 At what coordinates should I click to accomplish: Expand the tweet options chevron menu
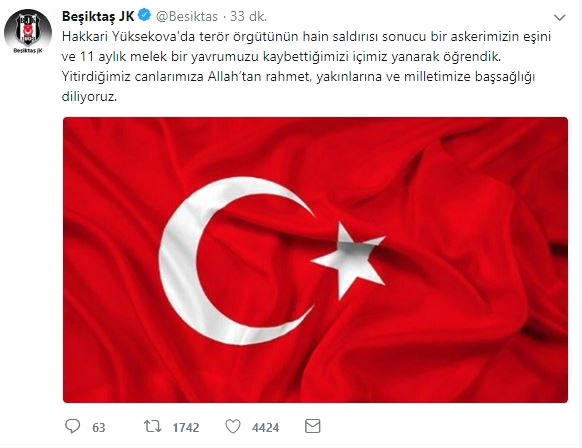click(x=559, y=17)
